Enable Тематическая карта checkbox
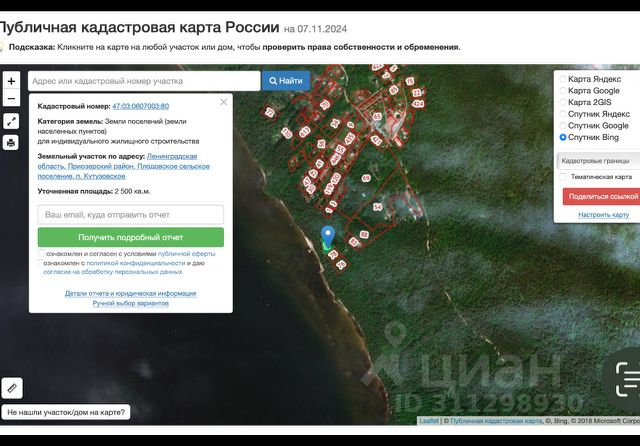The width and height of the screenshot is (640, 446). (x=563, y=177)
